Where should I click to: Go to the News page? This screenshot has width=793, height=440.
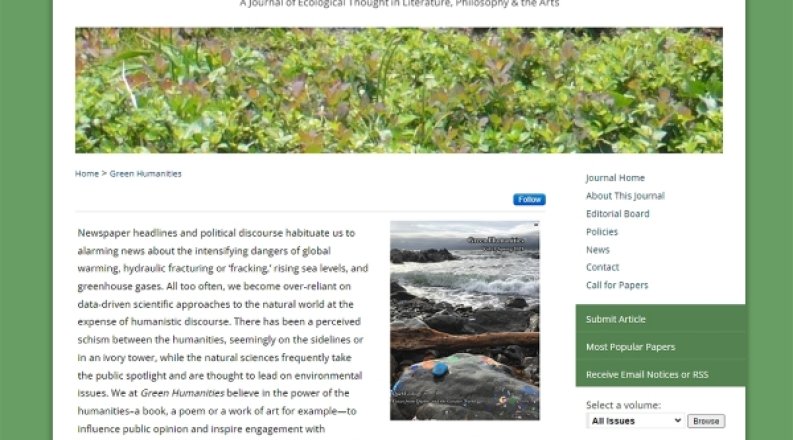click(598, 250)
